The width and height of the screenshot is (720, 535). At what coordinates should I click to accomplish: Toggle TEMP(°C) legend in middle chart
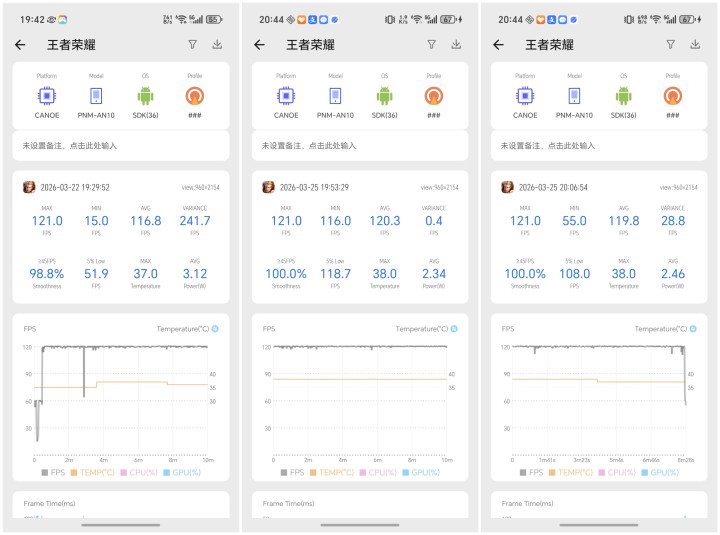click(332, 473)
